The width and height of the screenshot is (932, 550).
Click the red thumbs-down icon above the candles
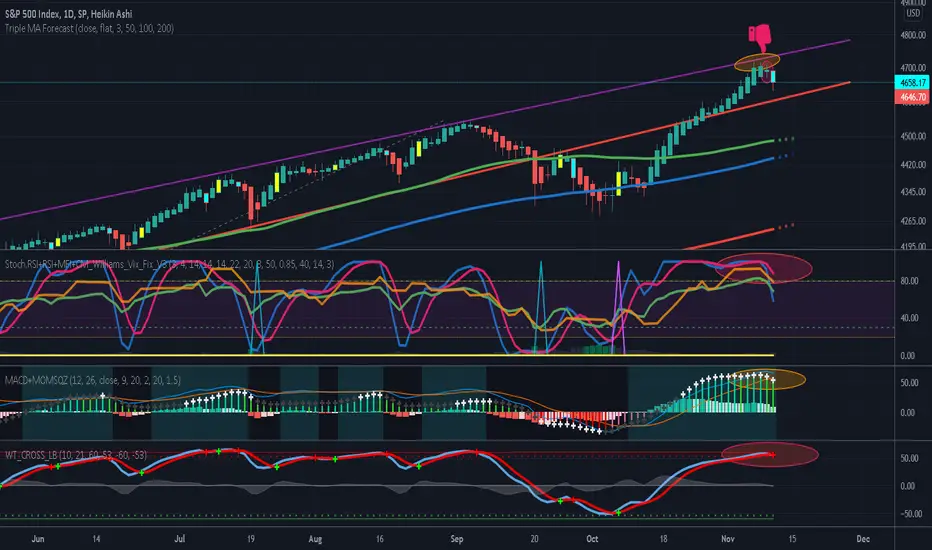[x=759, y=38]
